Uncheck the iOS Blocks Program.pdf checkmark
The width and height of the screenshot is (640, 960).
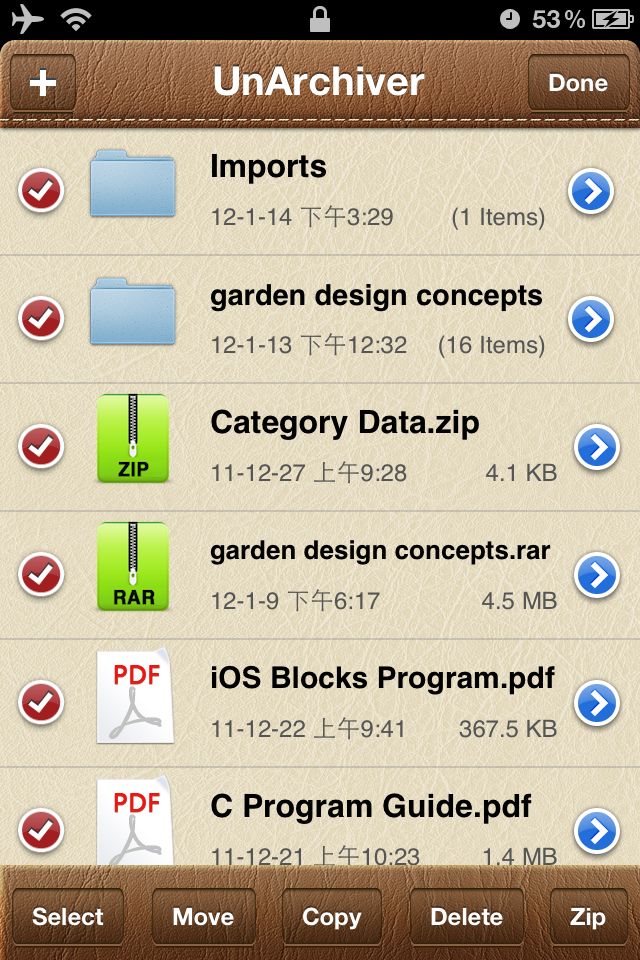[x=41, y=702]
